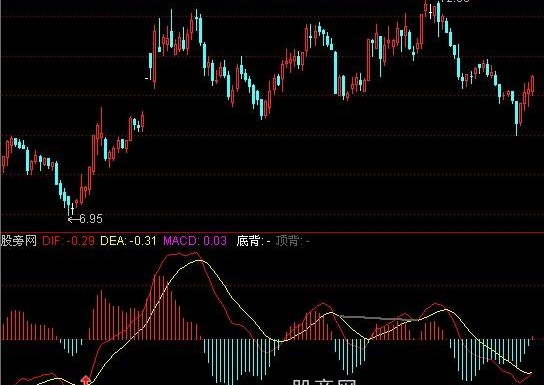Click the DEA: -0.31 indicator value
This screenshot has height=385, width=544.
click(x=128, y=241)
